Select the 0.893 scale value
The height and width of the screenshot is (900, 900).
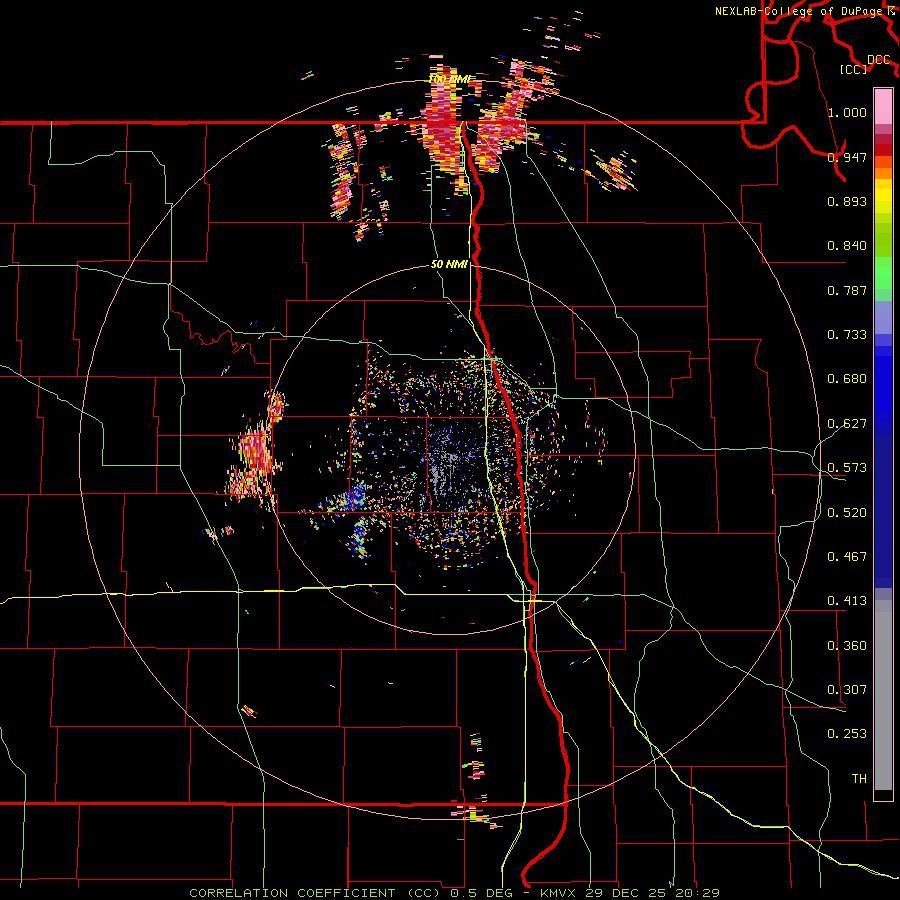(847, 201)
